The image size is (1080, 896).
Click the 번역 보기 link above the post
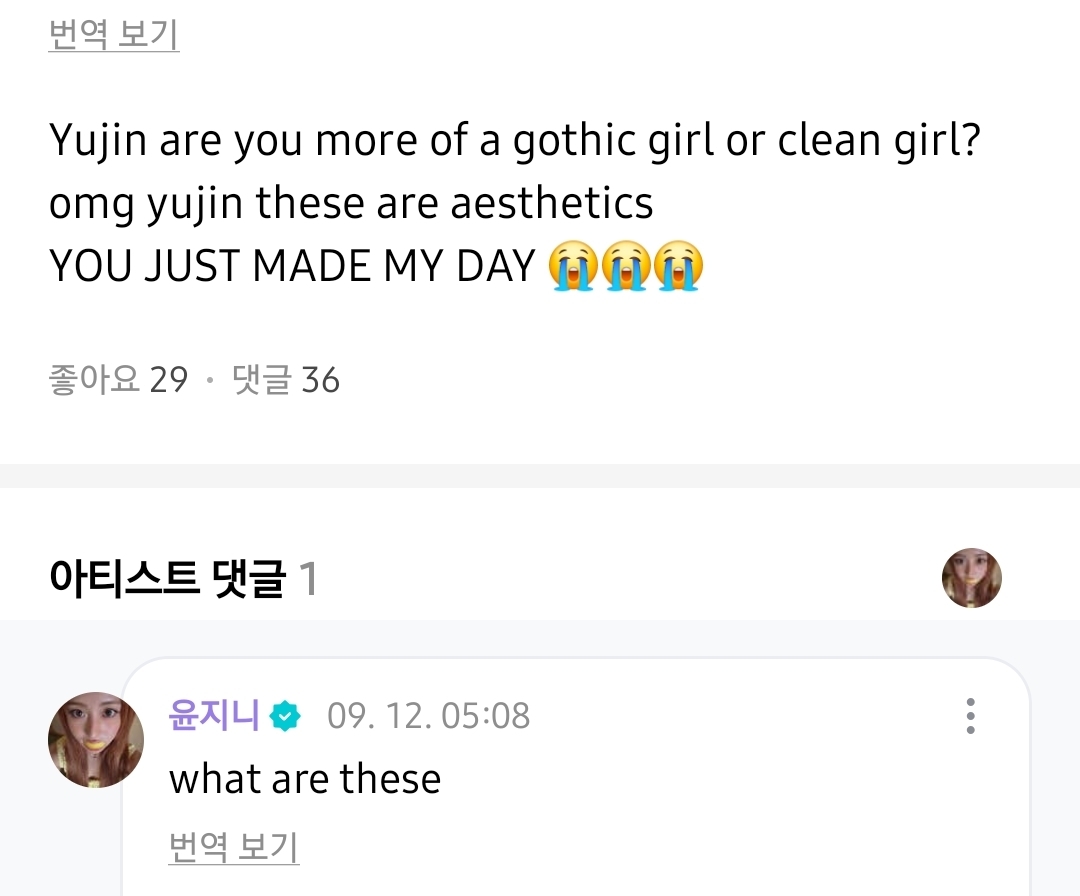point(113,36)
